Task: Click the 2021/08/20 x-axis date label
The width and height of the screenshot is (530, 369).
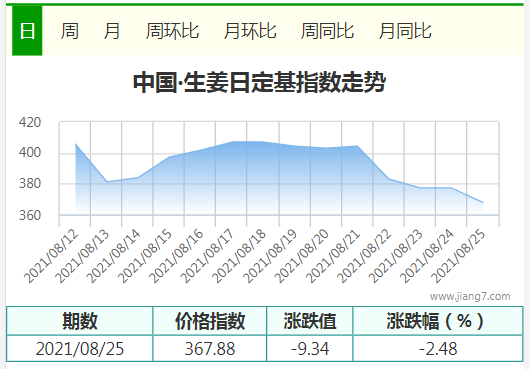Action: 301,256
